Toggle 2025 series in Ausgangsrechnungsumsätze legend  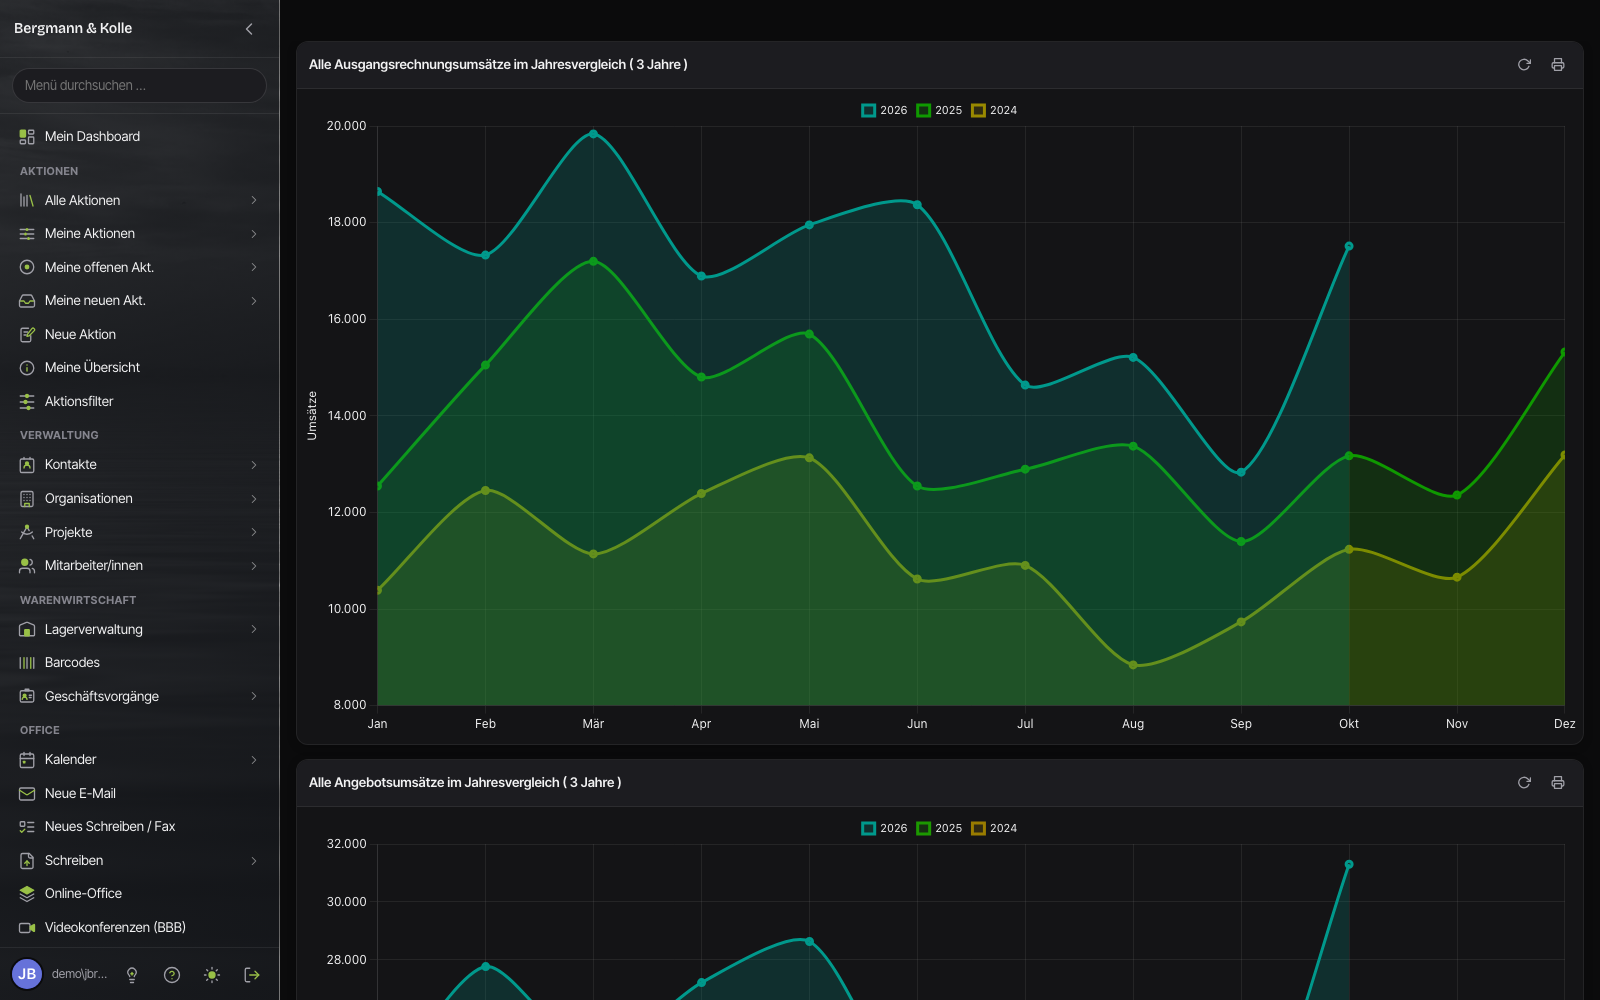click(x=940, y=111)
